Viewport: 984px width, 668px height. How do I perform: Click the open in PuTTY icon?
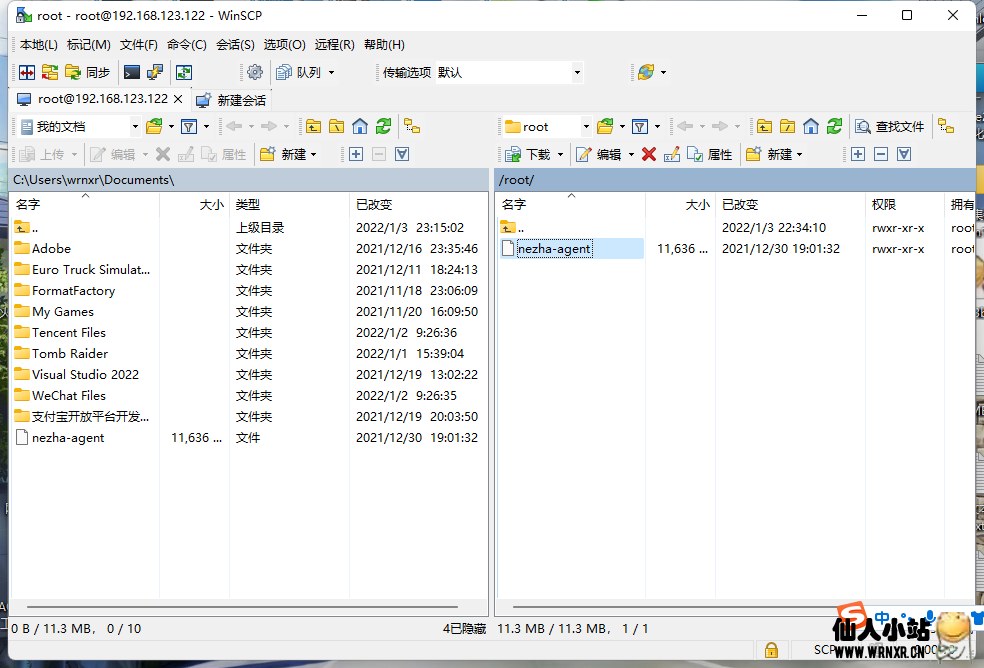(x=155, y=73)
